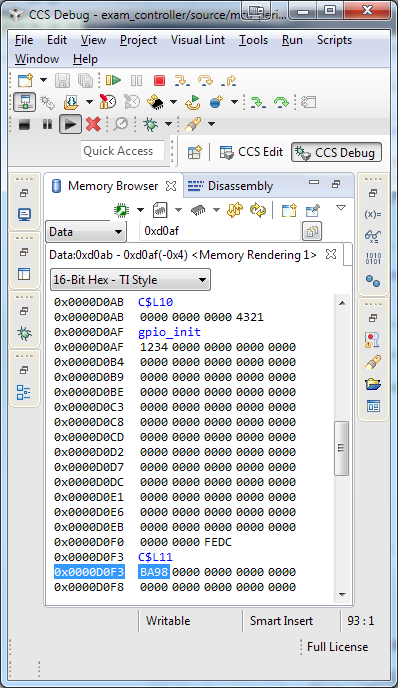Image resolution: width=398 pixels, height=688 pixels.
Task: Click the C$L11 symbol label
Action: tap(155, 557)
